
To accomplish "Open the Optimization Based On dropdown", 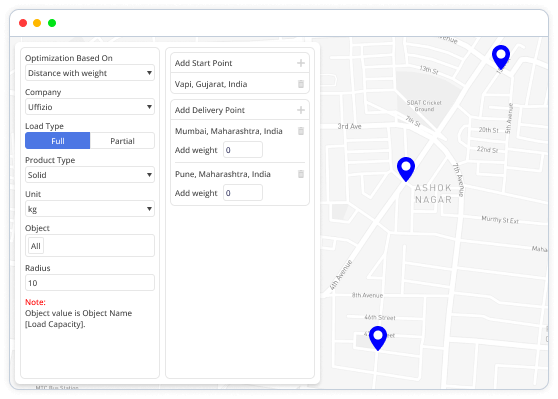I will (90, 73).
